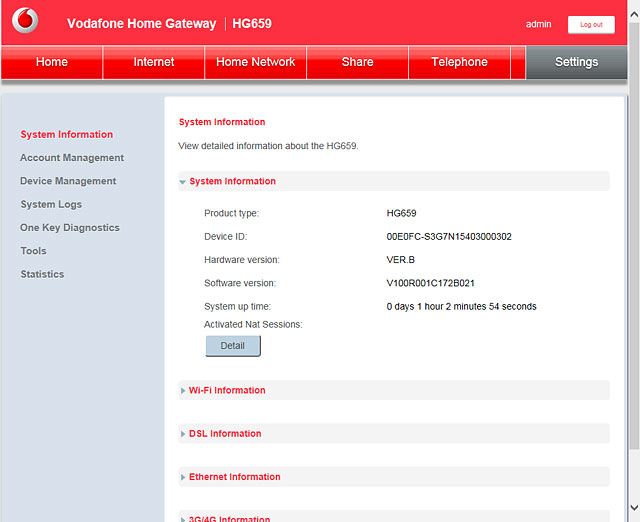Click the vertical scrollbar thumb
The image size is (640, 522).
pos(634,236)
